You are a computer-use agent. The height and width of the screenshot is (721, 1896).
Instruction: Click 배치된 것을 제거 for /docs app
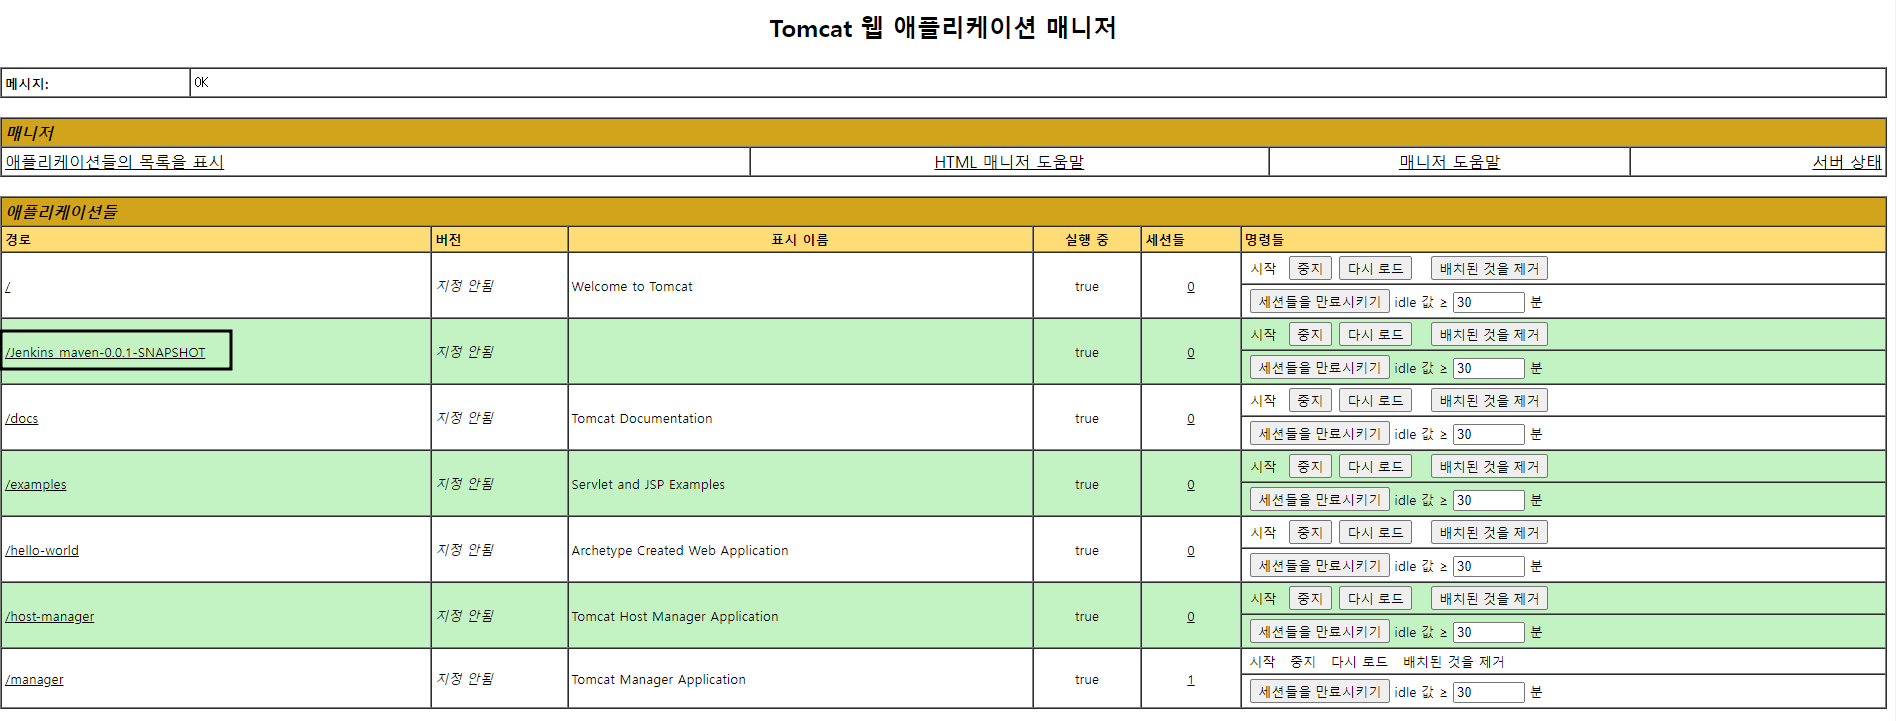pos(1489,401)
